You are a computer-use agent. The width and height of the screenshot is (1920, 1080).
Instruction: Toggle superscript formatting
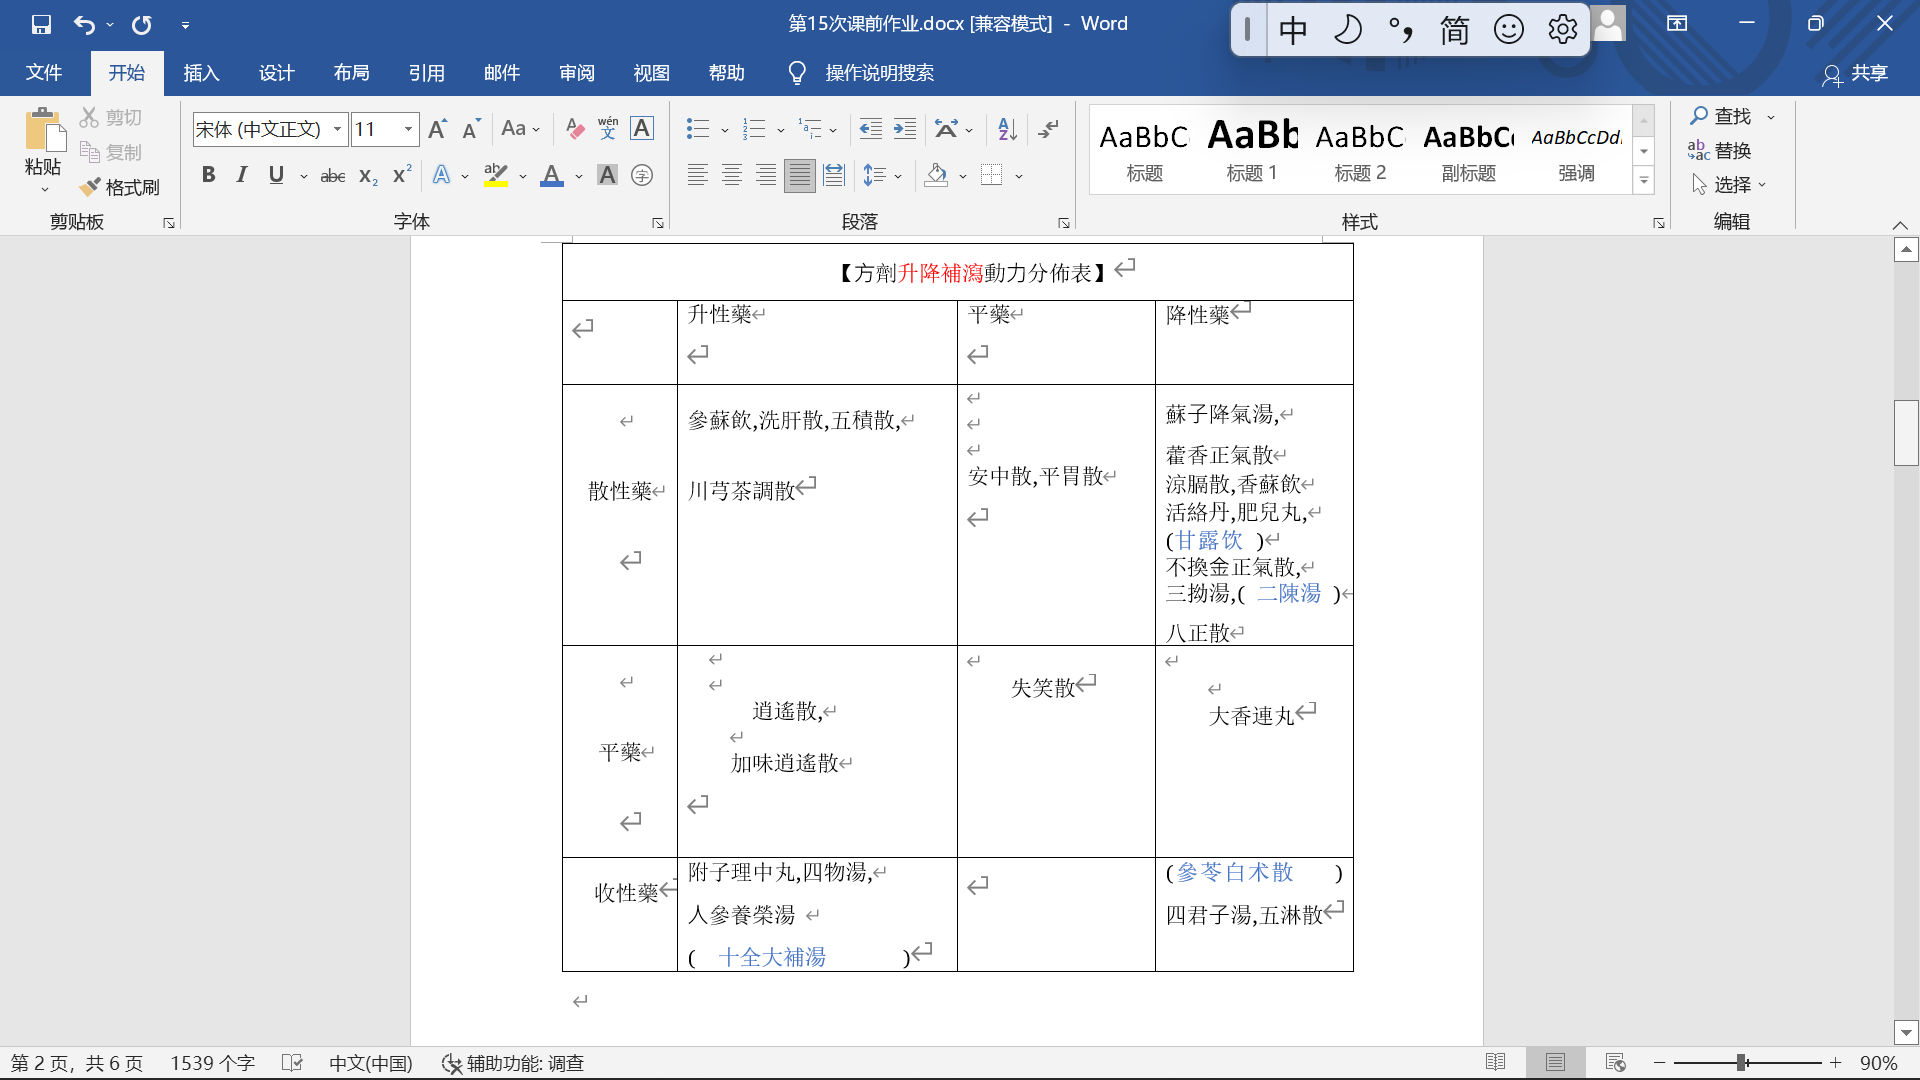(402, 176)
